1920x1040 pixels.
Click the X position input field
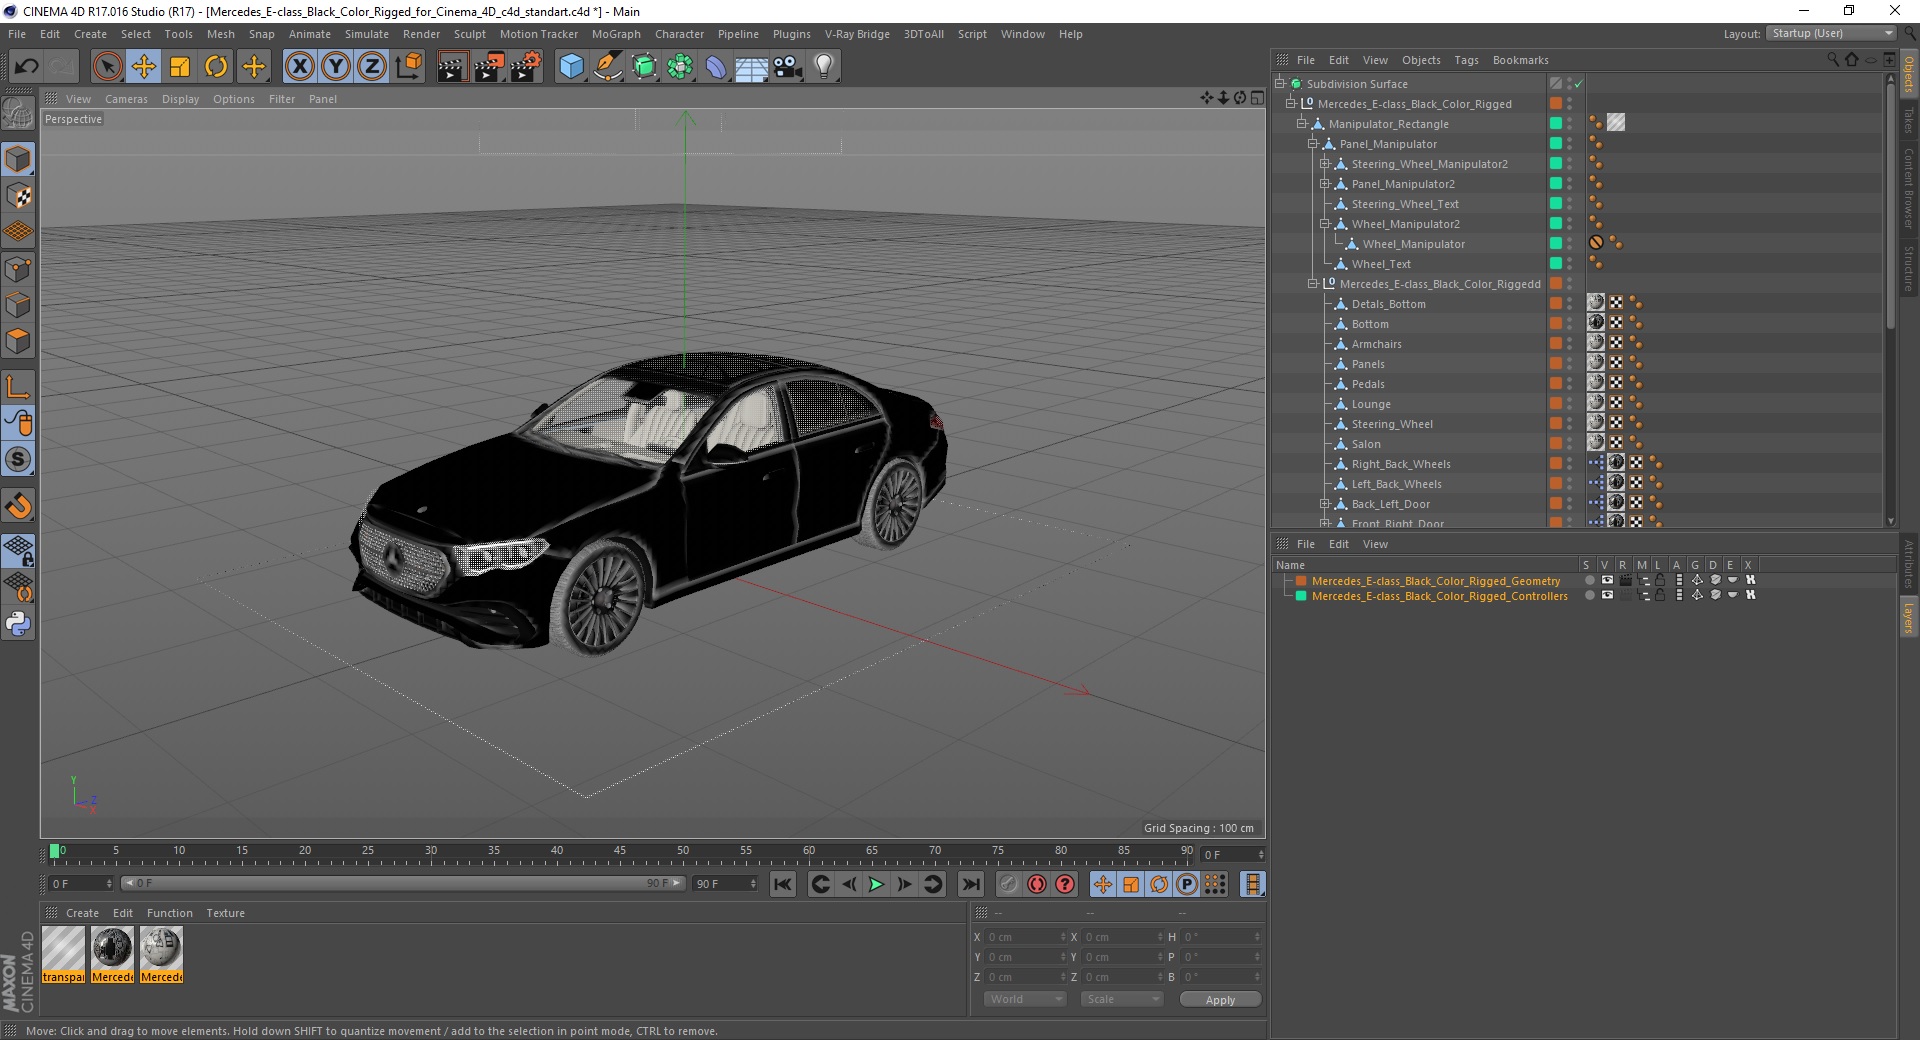[x=1026, y=937]
